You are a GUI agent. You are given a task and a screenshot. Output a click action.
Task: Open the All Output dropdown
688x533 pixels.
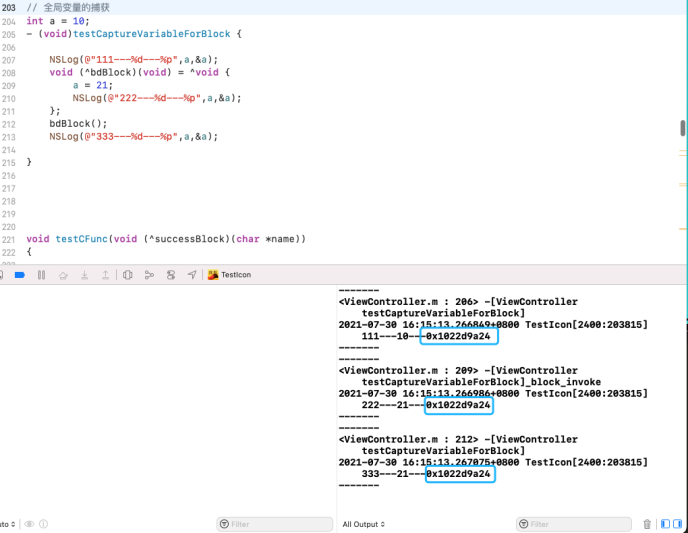pos(364,524)
